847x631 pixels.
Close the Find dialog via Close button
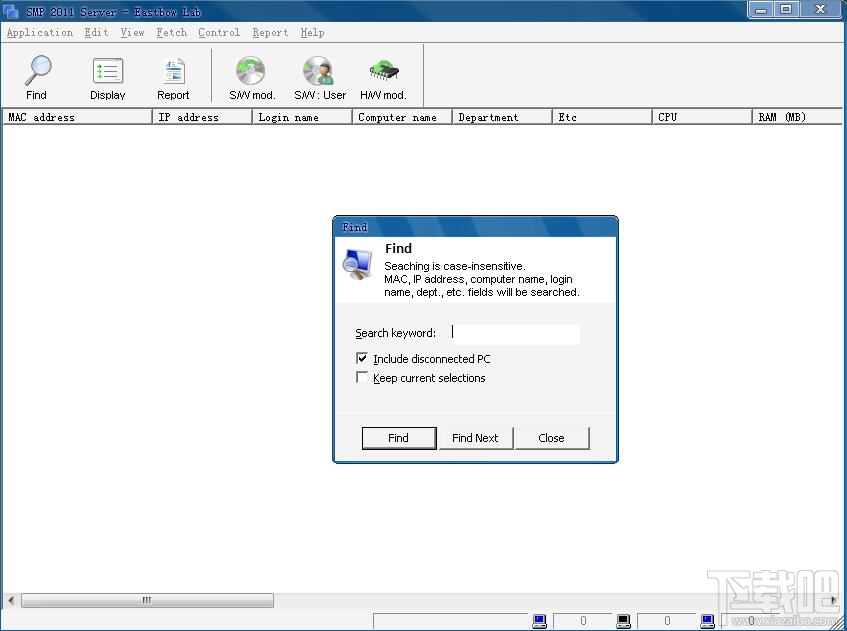[x=552, y=438]
